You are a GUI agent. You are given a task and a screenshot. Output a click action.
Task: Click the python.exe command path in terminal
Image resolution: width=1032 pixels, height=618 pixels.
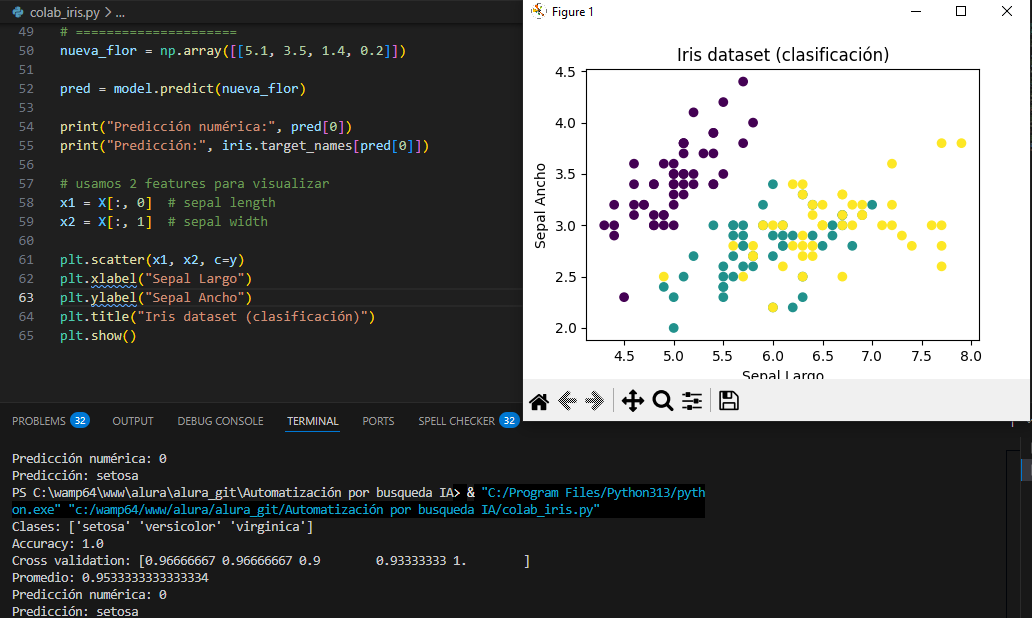point(359,501)
